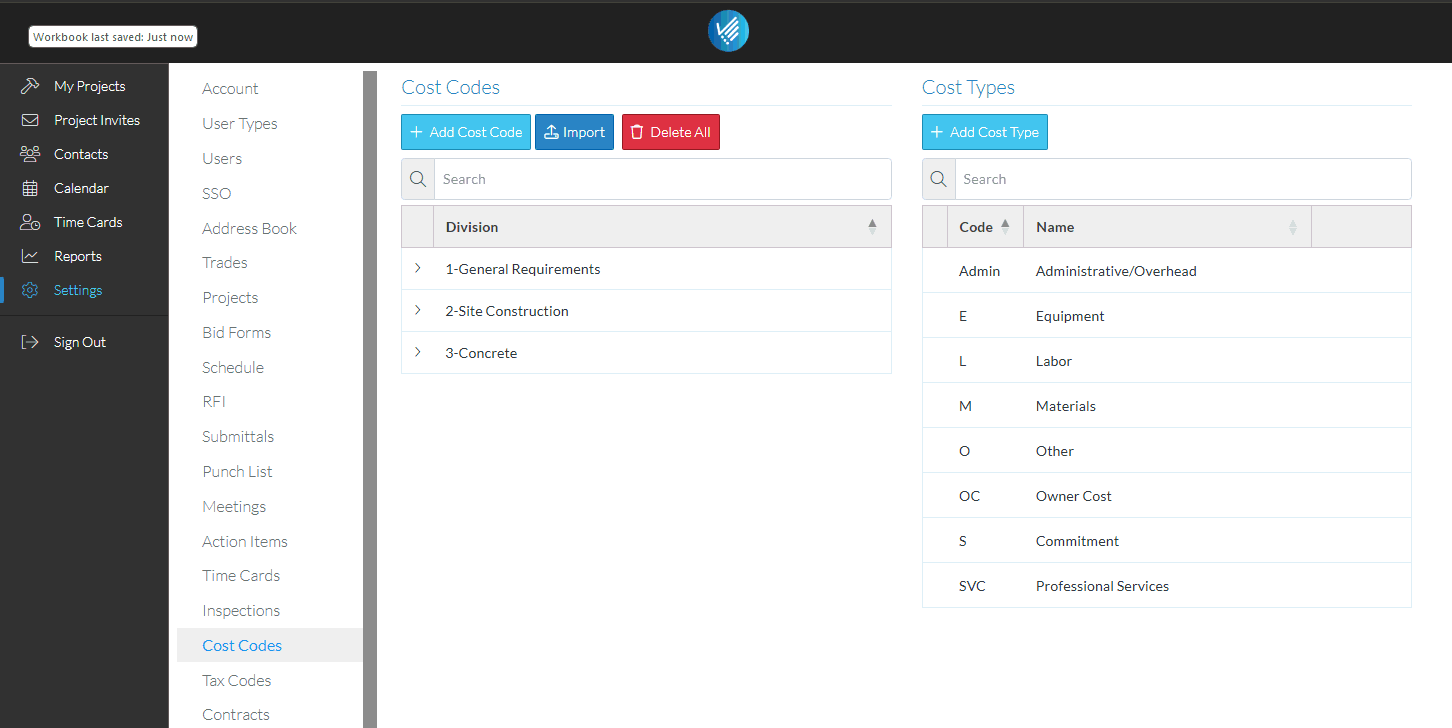Select the Professional Services row
Viewport: 1452px width, 728px height.
[1166, 586]
